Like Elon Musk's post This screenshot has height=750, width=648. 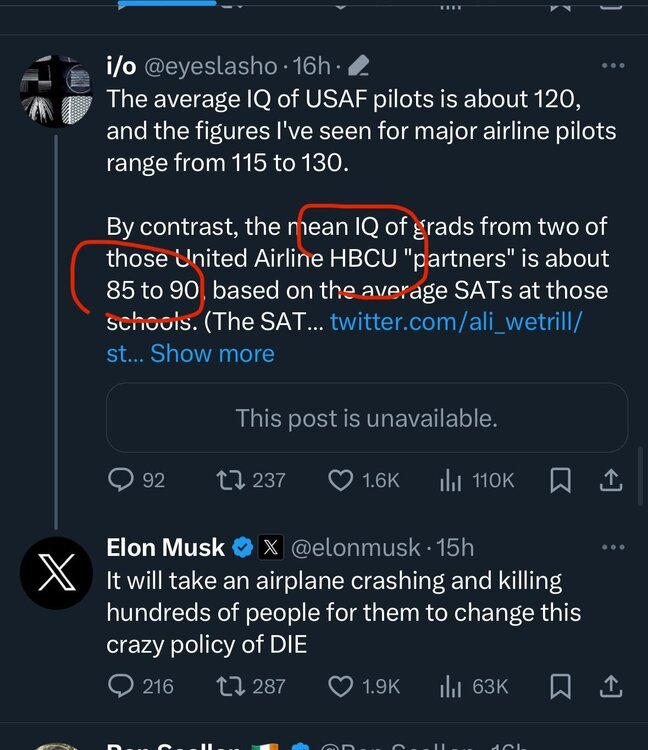(x=341, y=686)
